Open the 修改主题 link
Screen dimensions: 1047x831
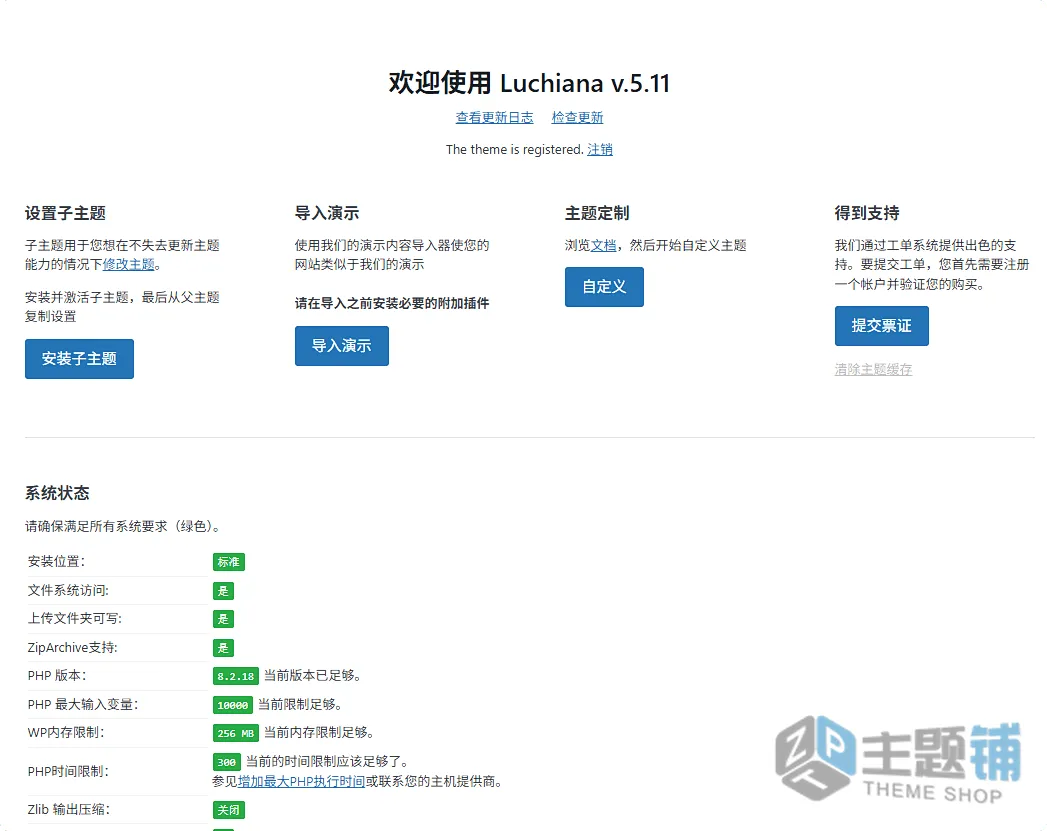tap(128, 264)
